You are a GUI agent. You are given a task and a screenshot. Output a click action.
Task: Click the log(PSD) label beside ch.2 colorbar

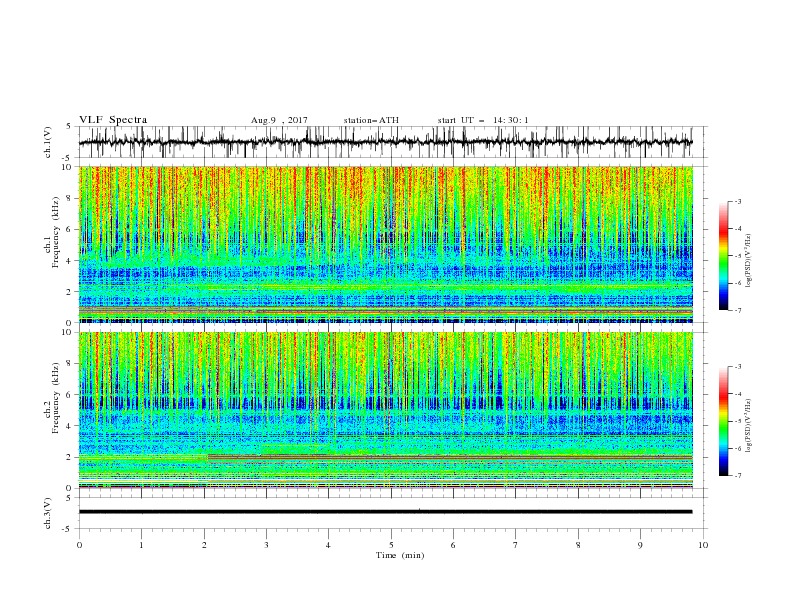click(749, 425)
